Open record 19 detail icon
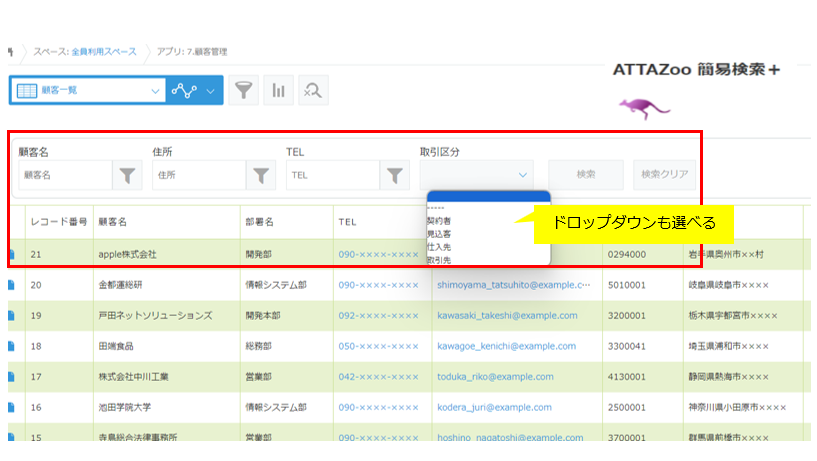817x461 pixels. point(11,315)
